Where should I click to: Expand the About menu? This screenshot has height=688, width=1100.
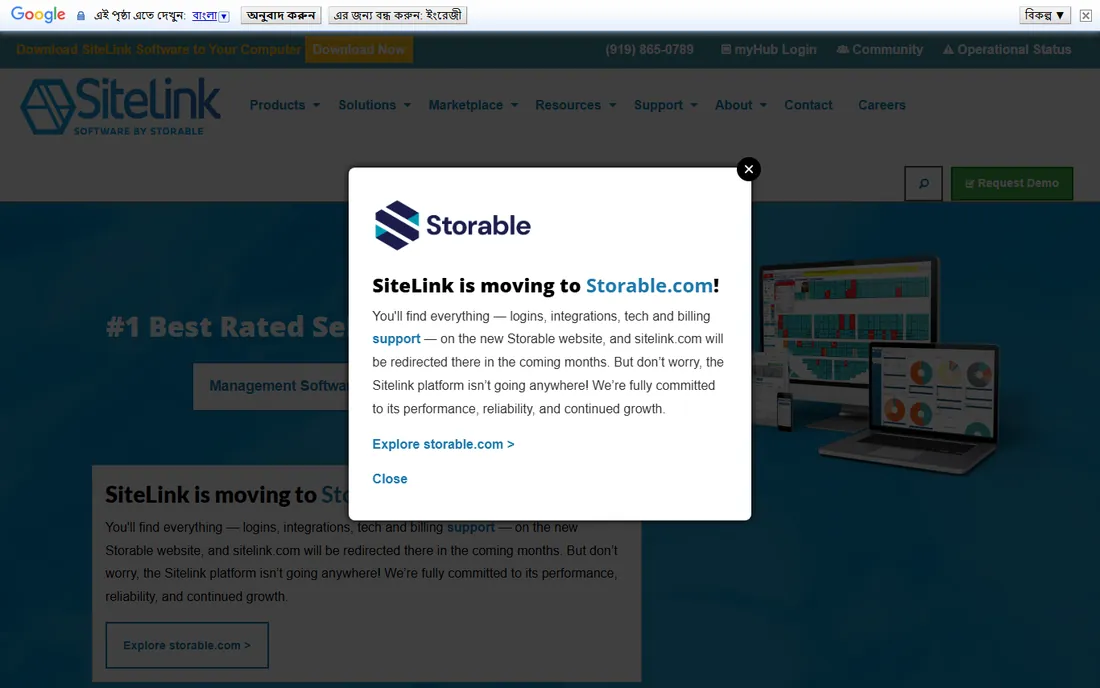coord(740,105)
